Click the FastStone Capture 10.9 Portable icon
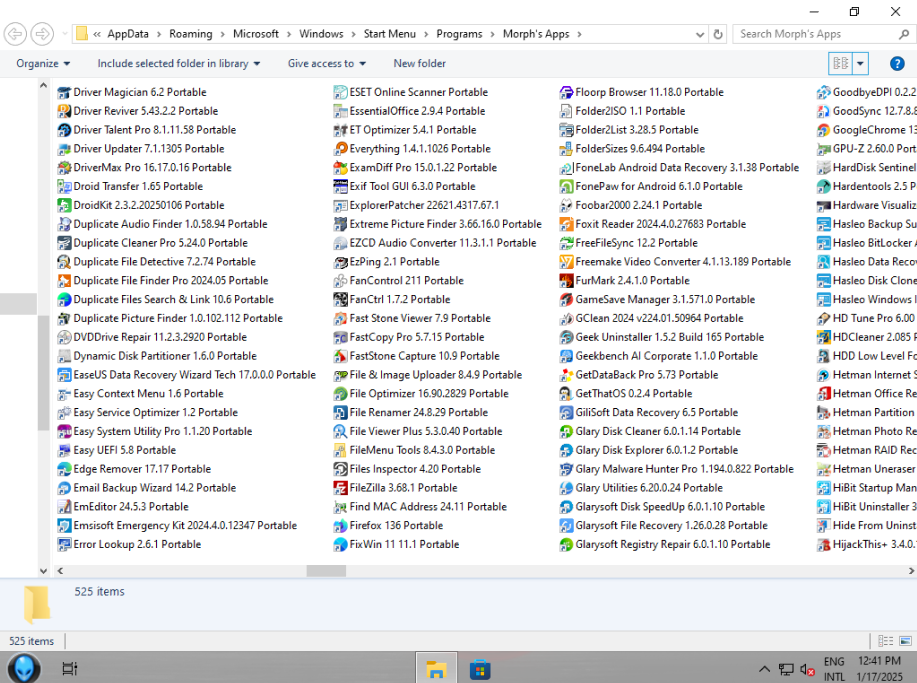The width and height of the screenshot is (917, 683). (340, 356)
